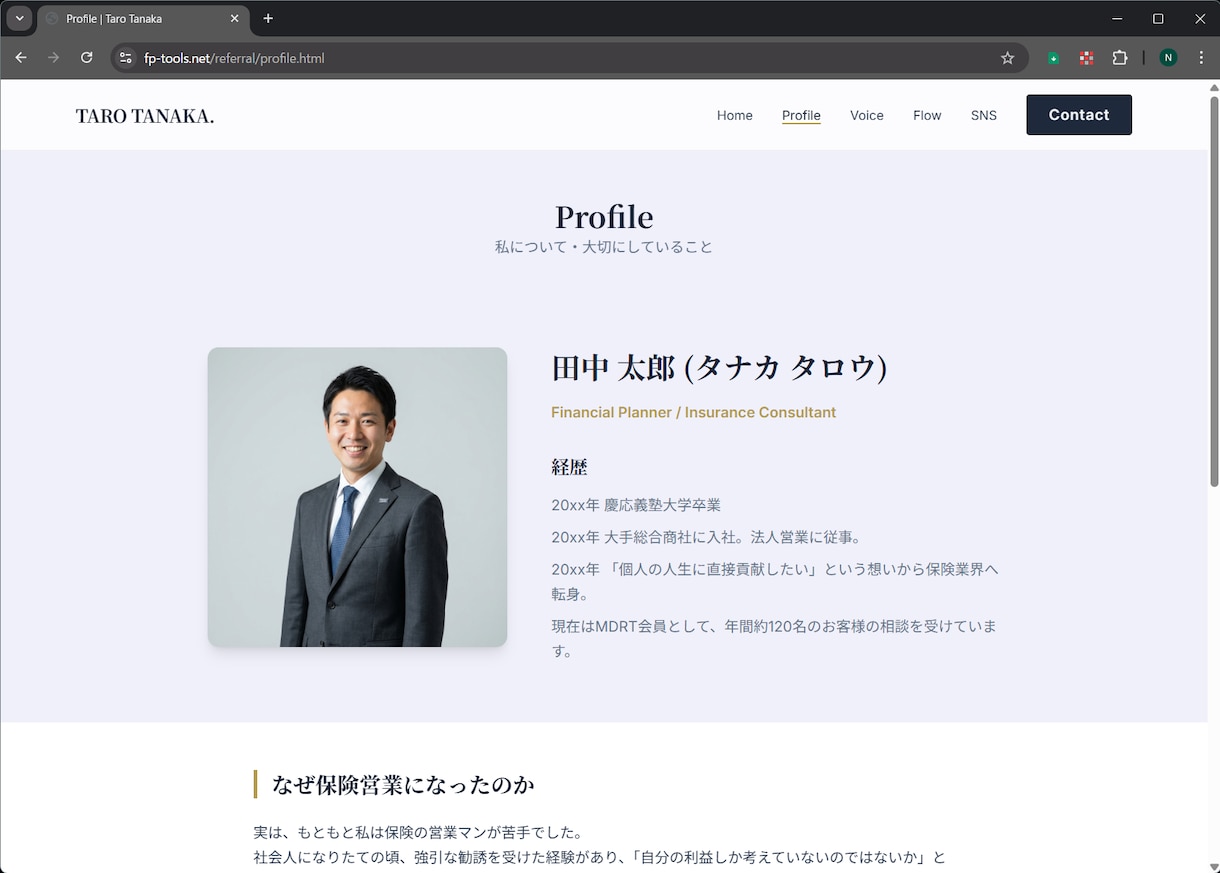Image resolution: width=1220 pixels, height=873 pixels.
Task: Click the line 20xx年 慶応義塾大学卒業
Action: pyautogui.click(x=636, y=505)
